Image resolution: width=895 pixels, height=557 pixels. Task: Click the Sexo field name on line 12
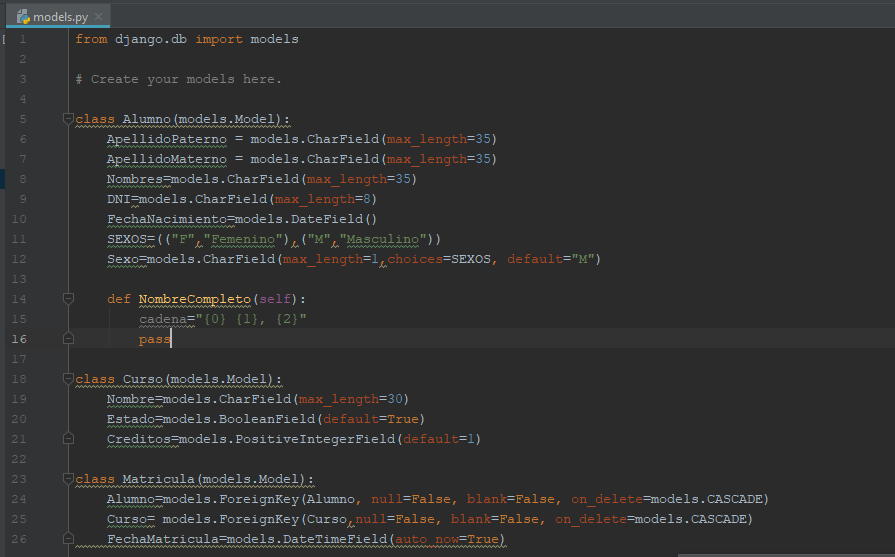(x=123, y=259)
